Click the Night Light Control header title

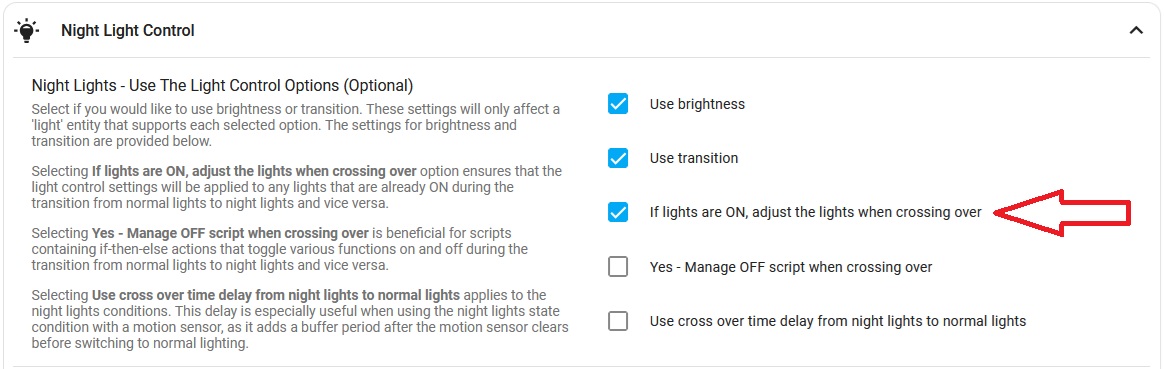[128, 30]
